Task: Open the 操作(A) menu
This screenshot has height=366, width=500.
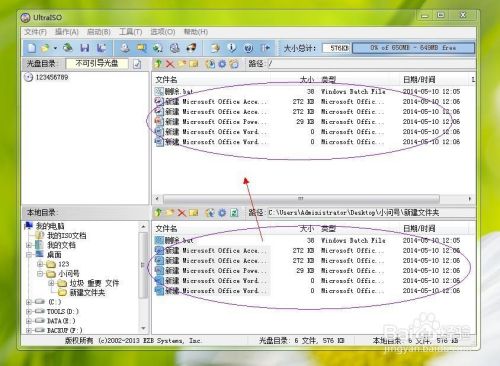Action: click(x=67, y=32)
